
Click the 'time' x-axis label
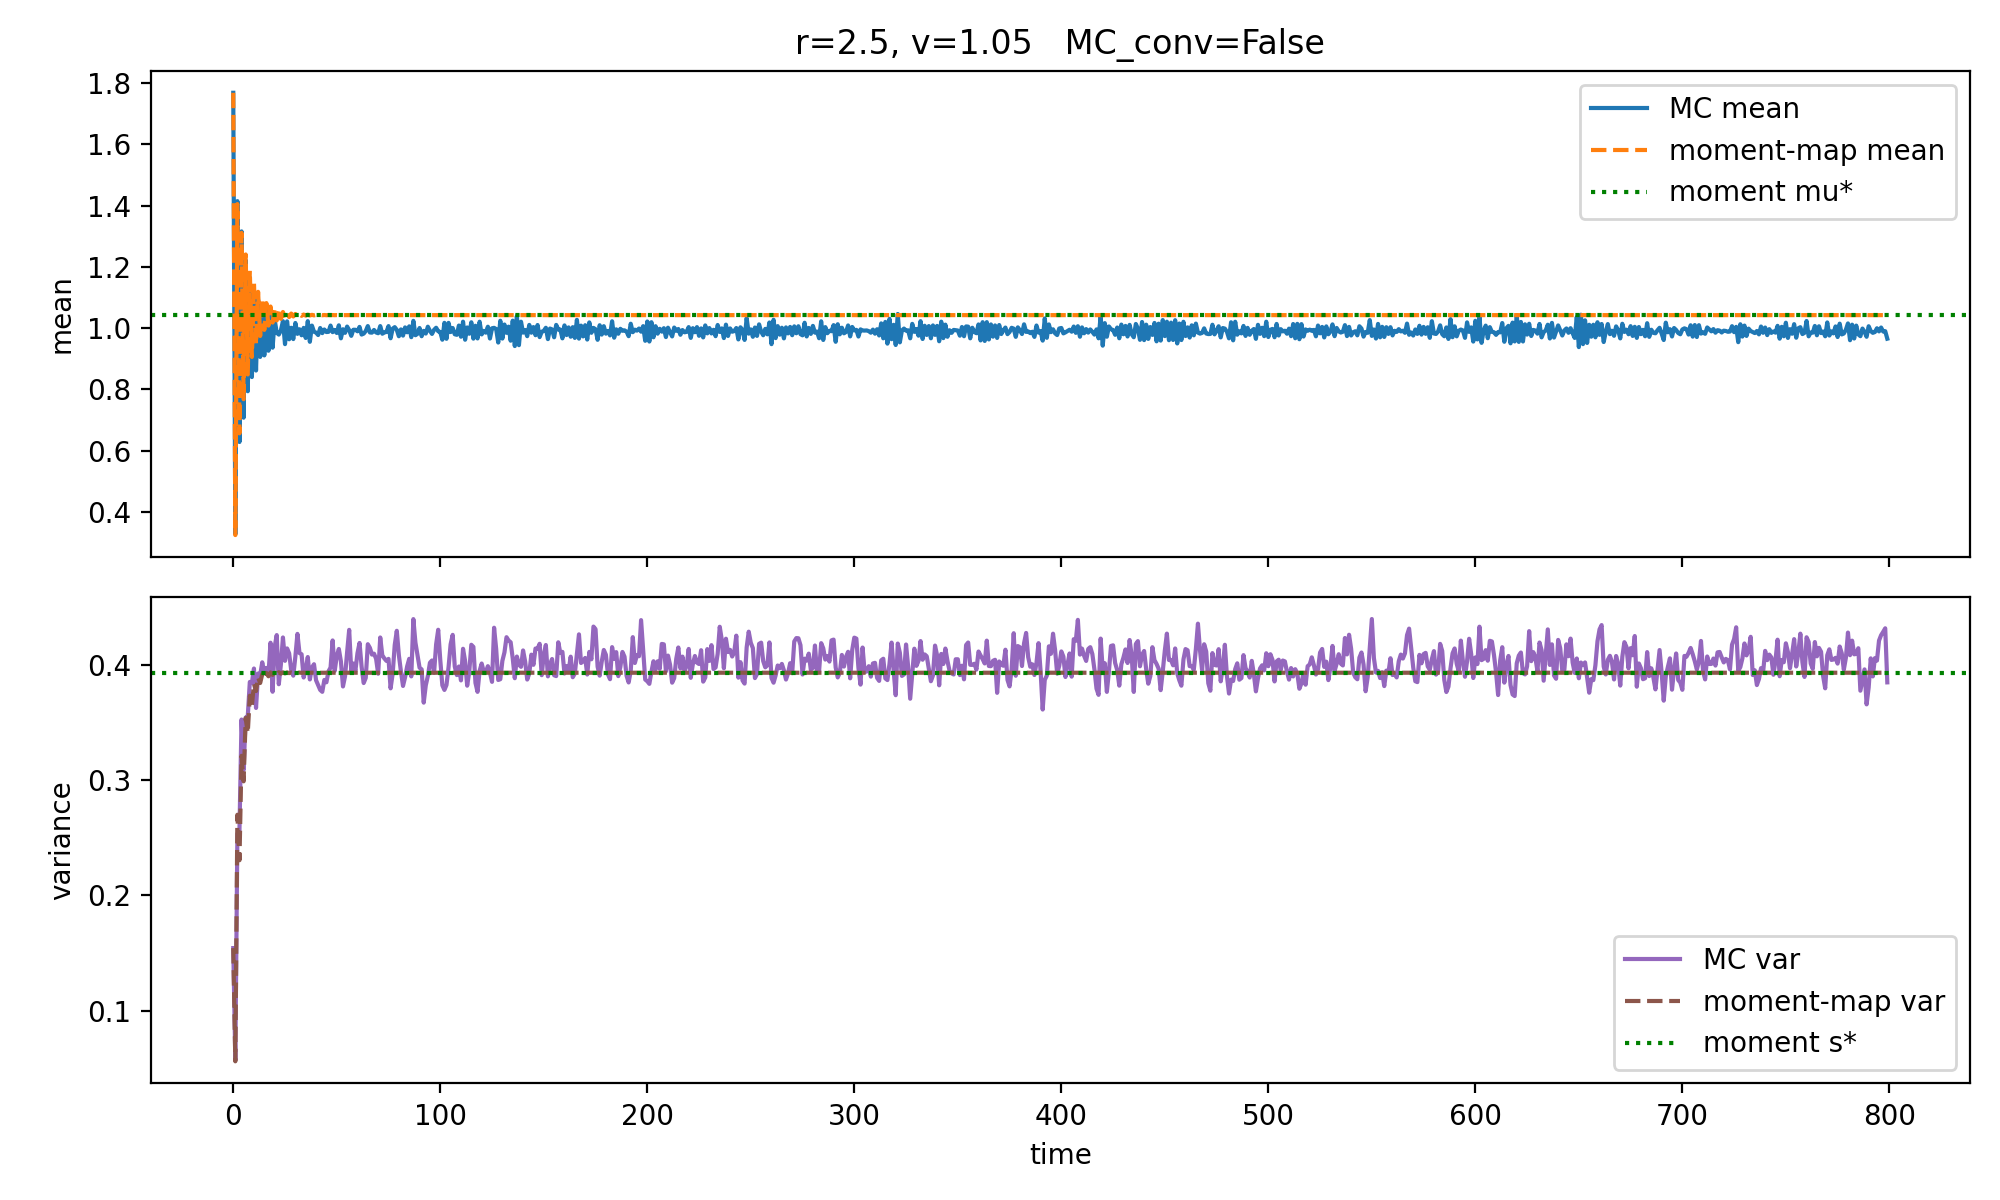point(1060,1155)
